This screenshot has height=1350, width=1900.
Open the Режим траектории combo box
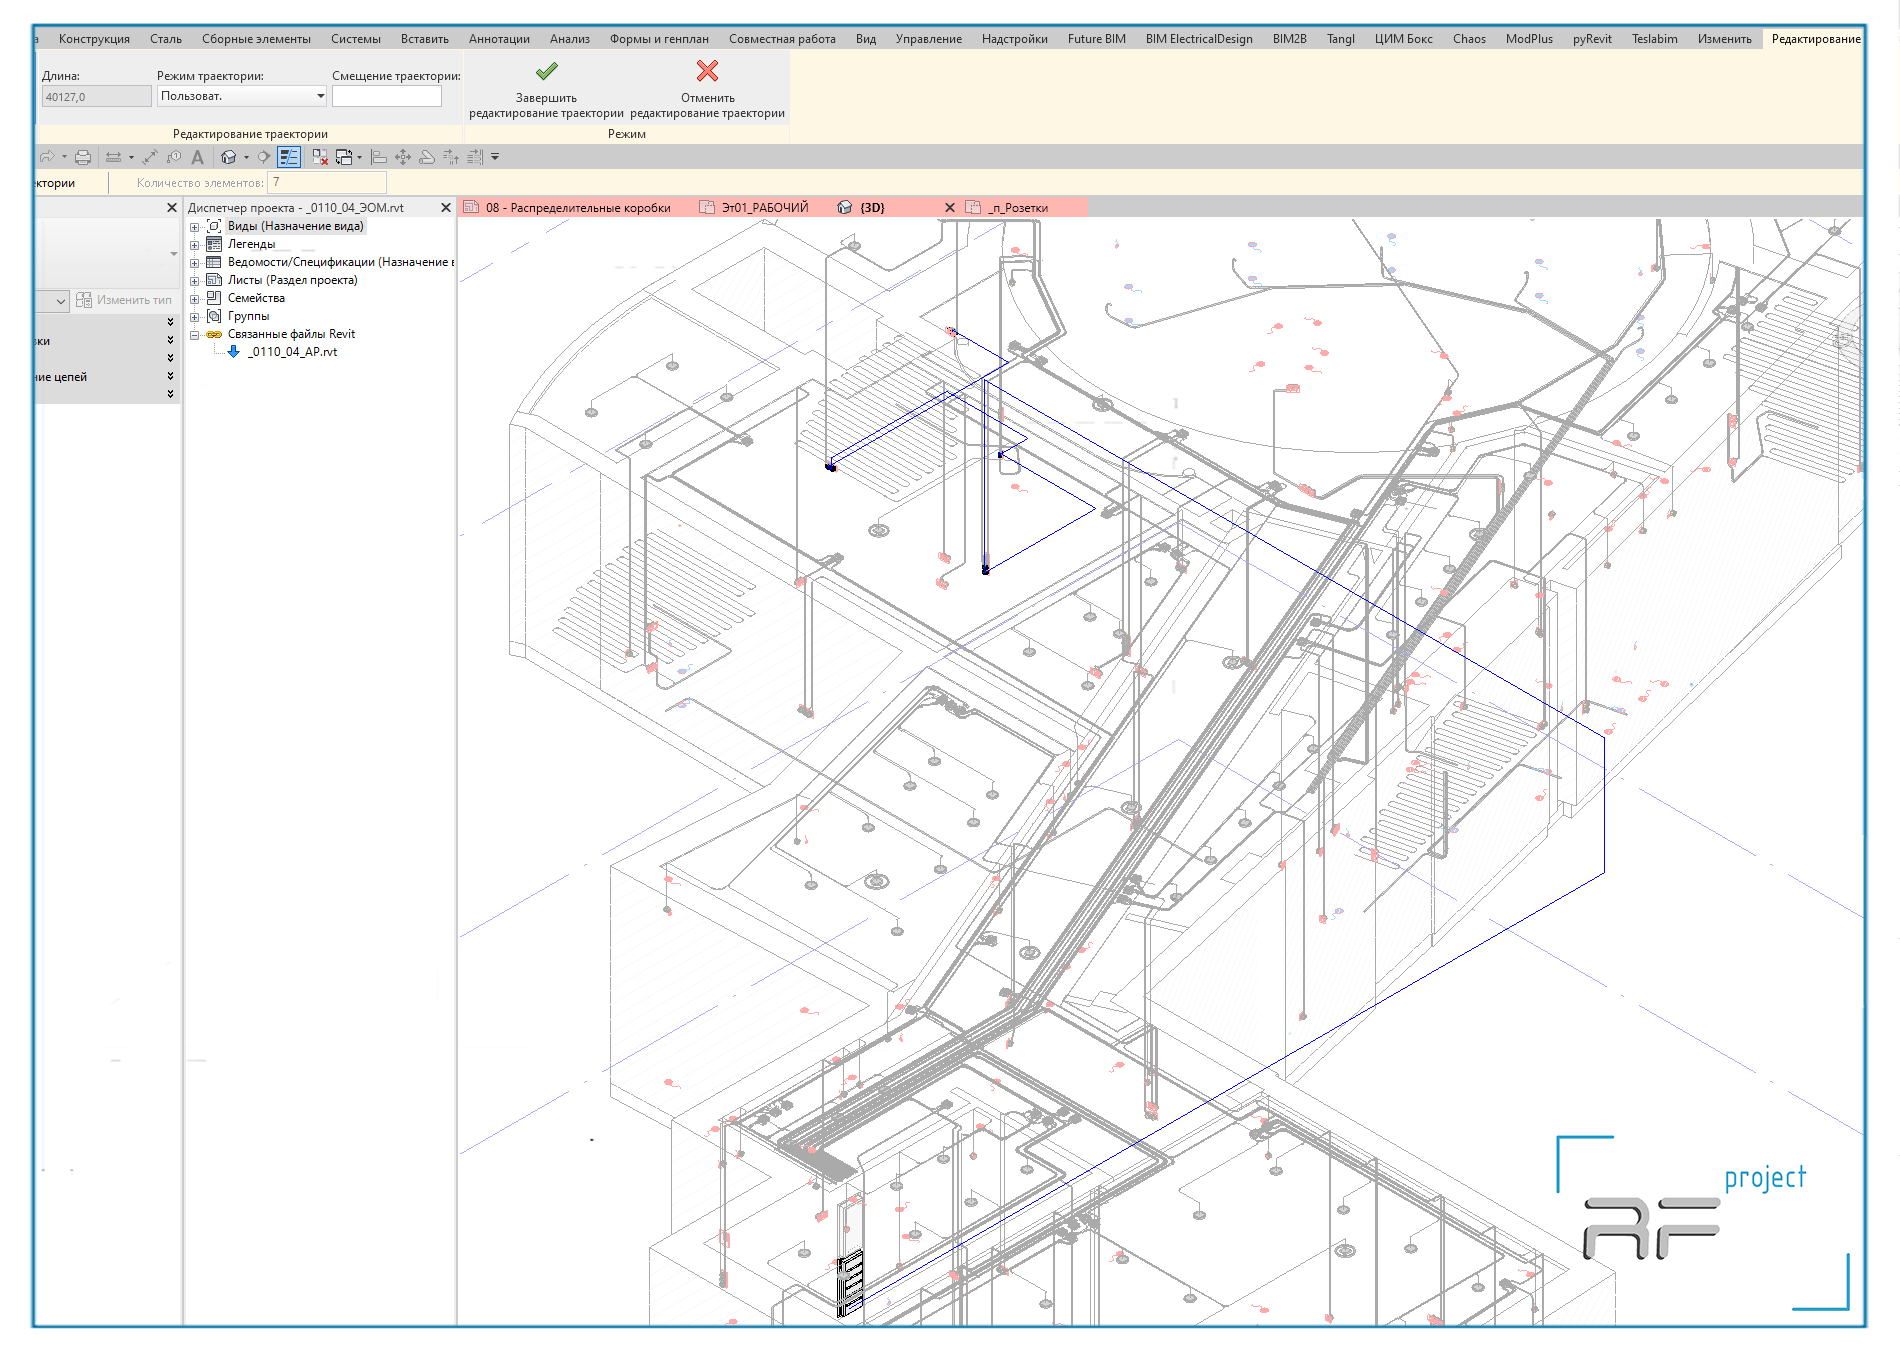pos(242,96)
